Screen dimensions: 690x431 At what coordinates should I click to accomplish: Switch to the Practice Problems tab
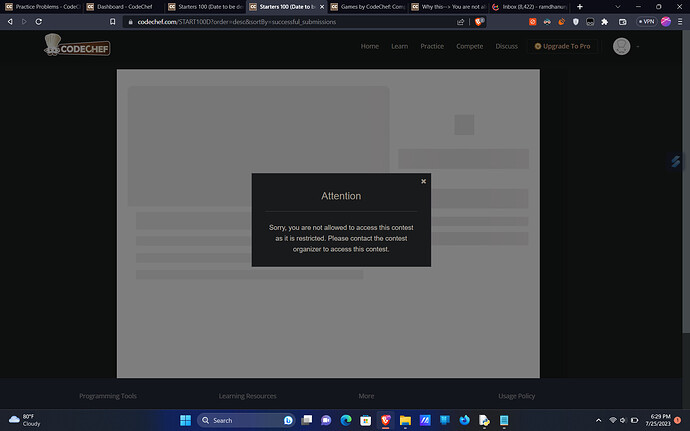[x=42, y=7]
